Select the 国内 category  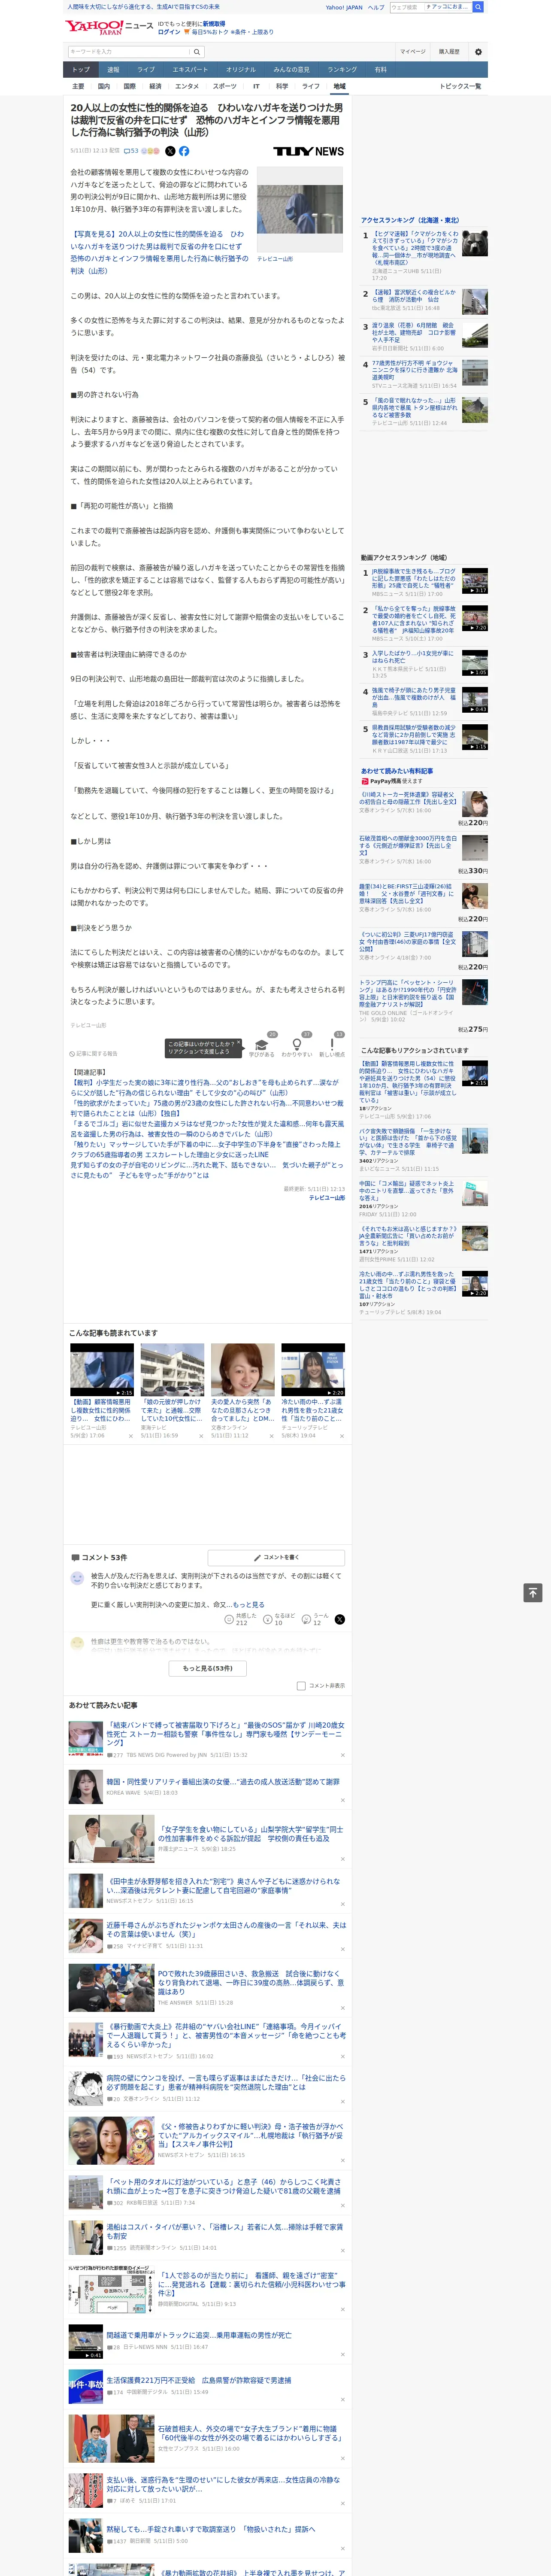click(x=103, y=86)
